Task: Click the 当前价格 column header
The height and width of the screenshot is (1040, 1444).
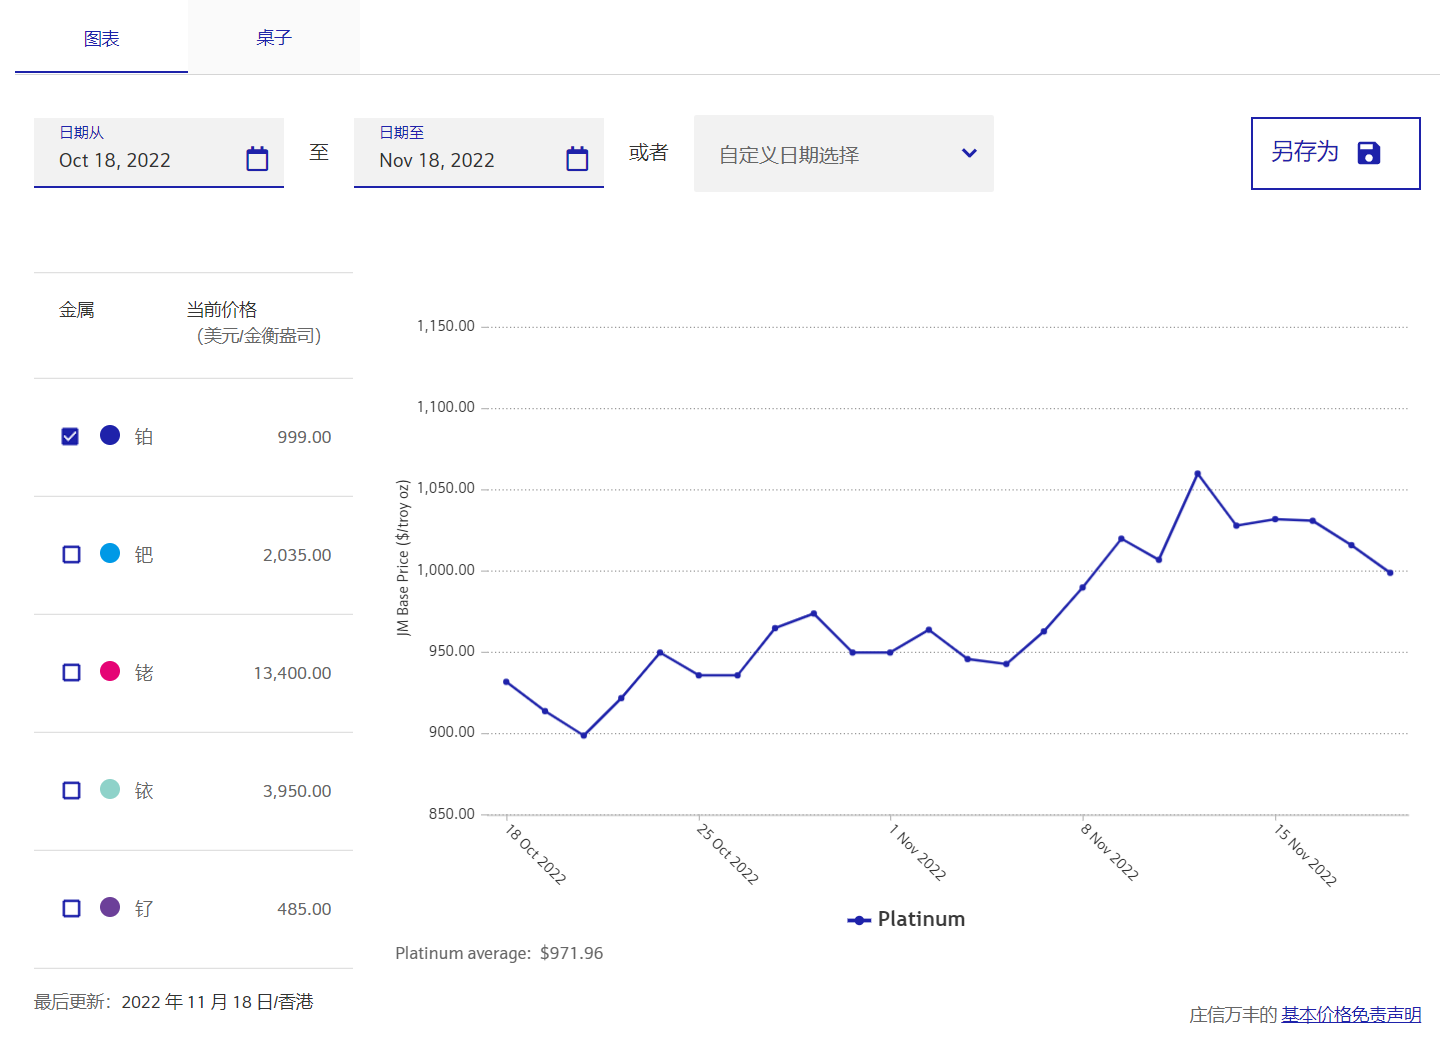Action: pyautogui.click(x=222, y=310)
